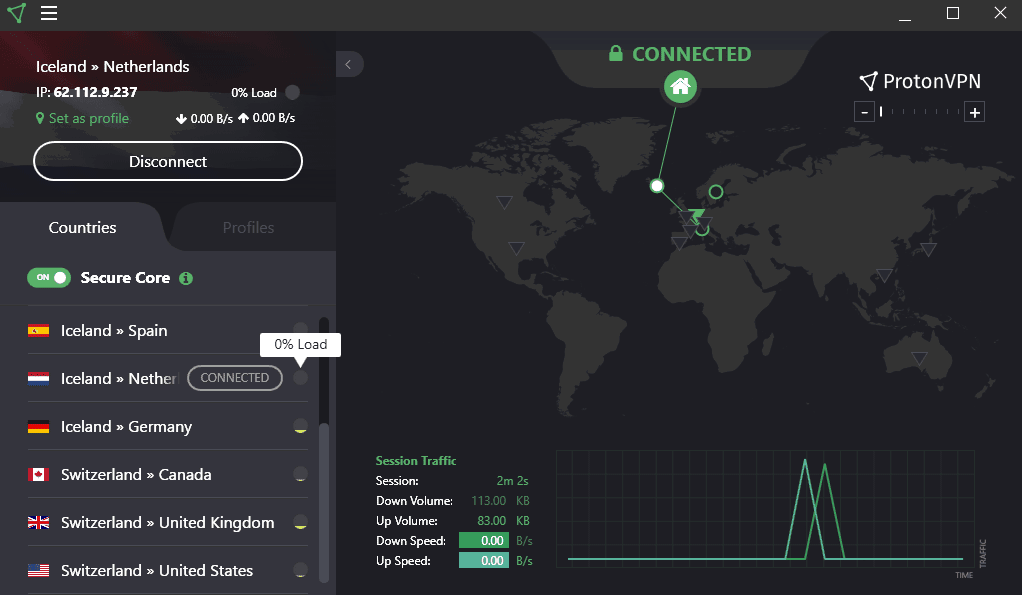Image resolution: width=1022 pixels, height=595 pixels.
Task: Click the Sweden ring marker on the map
Action: 716,192
